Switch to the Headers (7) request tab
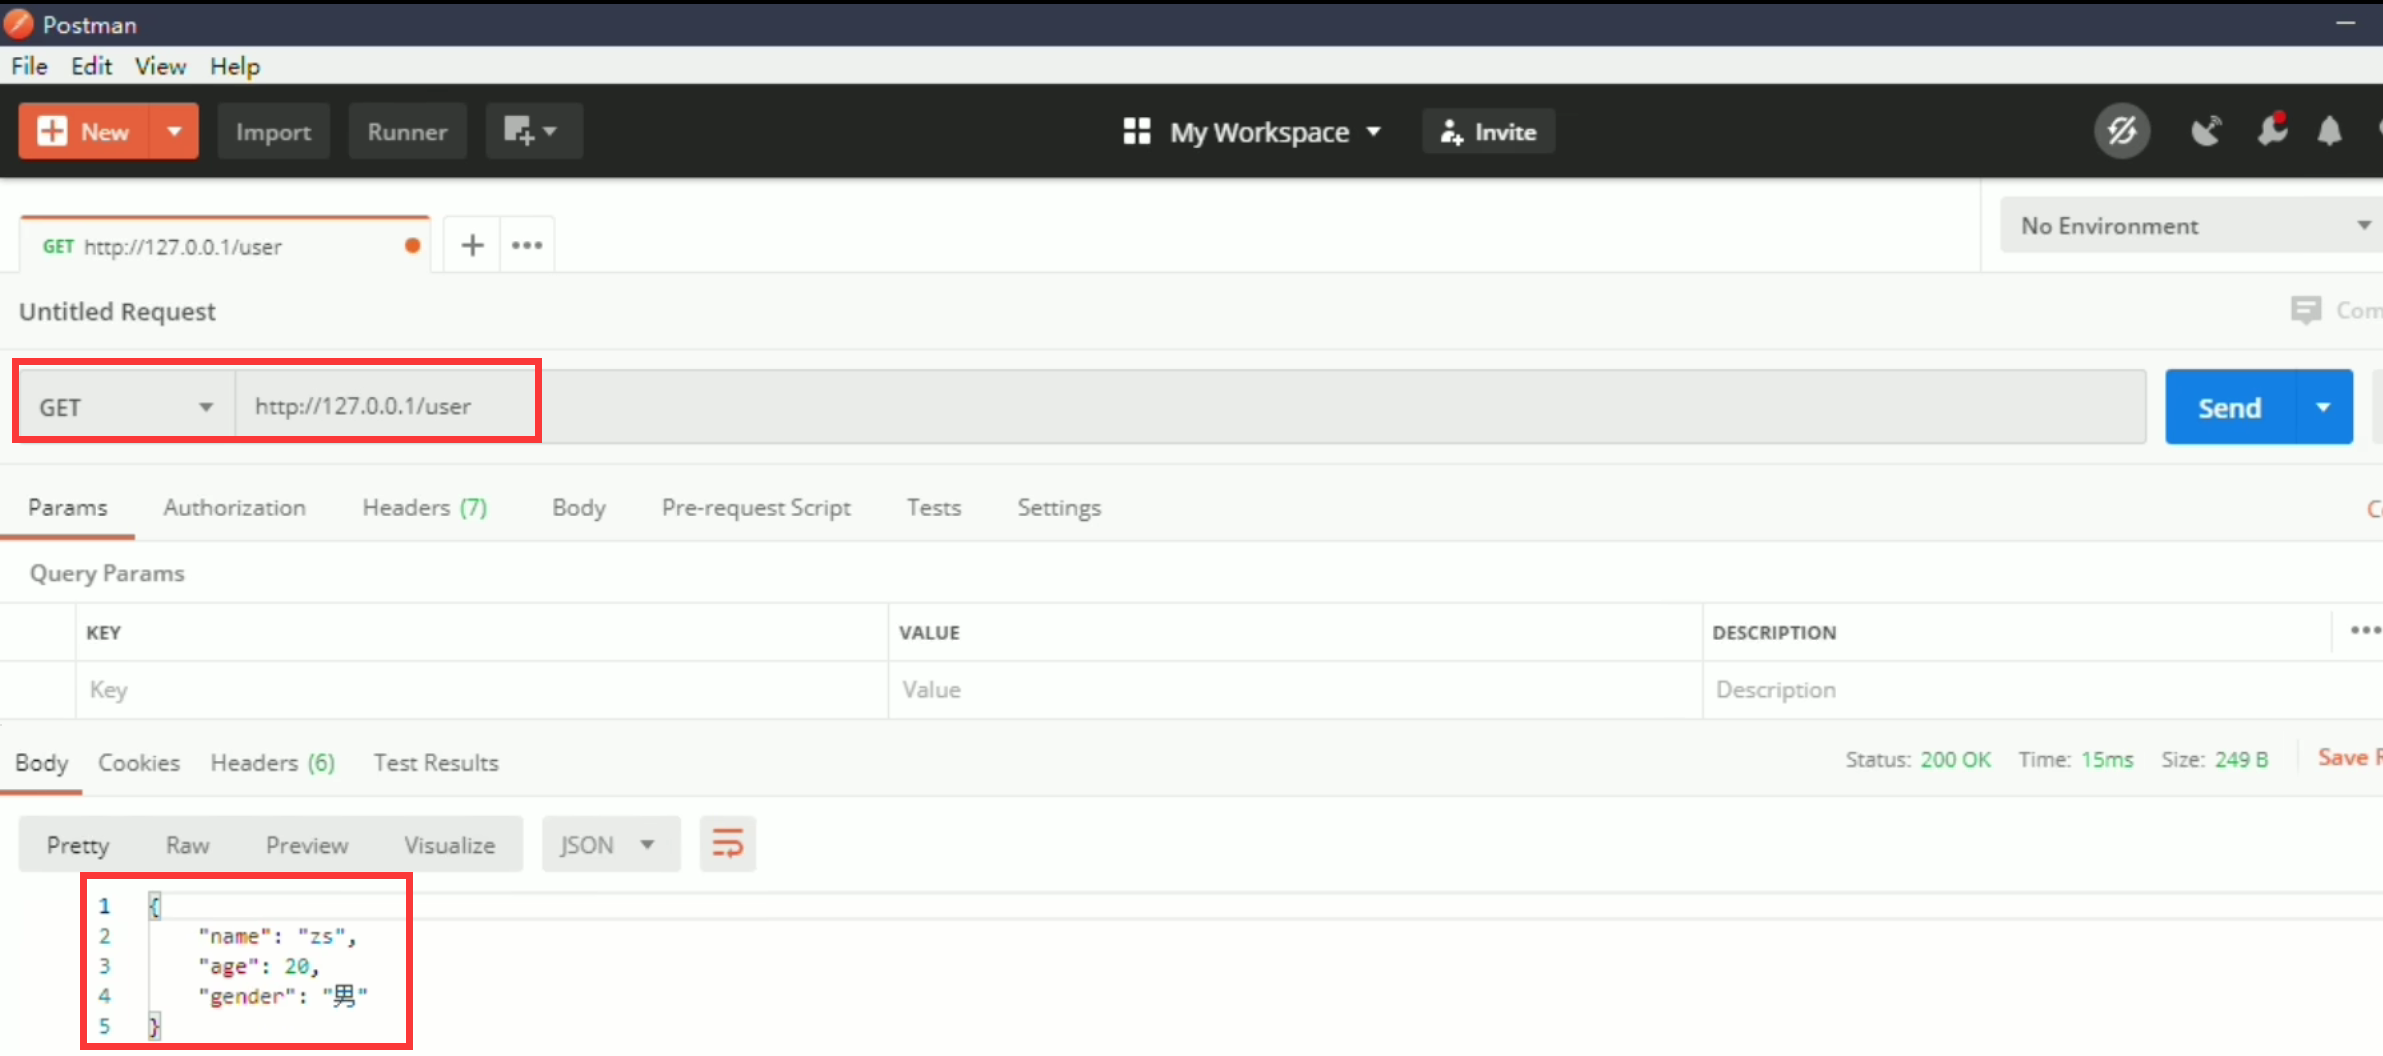Screen dimensions: 2383x1056 [x=424, y=507]
